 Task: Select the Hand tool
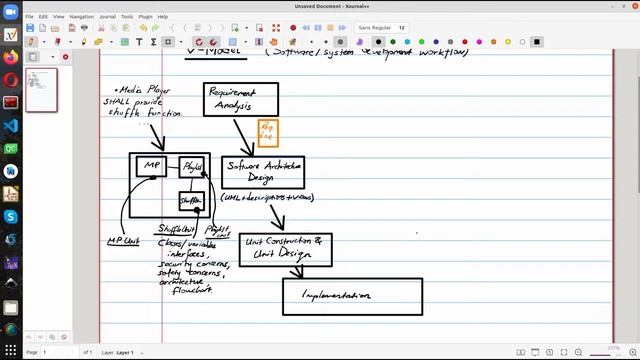[273, 42]
